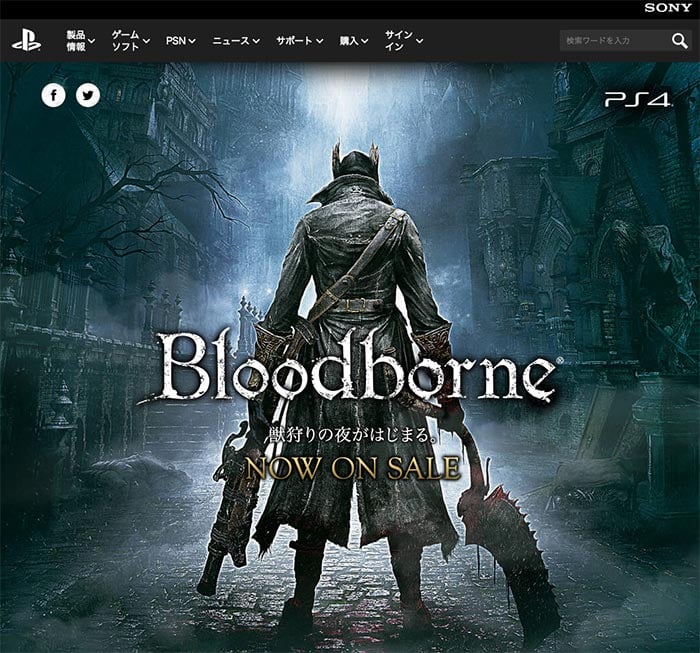Open the 製品情報 menu

pos(81,41)
